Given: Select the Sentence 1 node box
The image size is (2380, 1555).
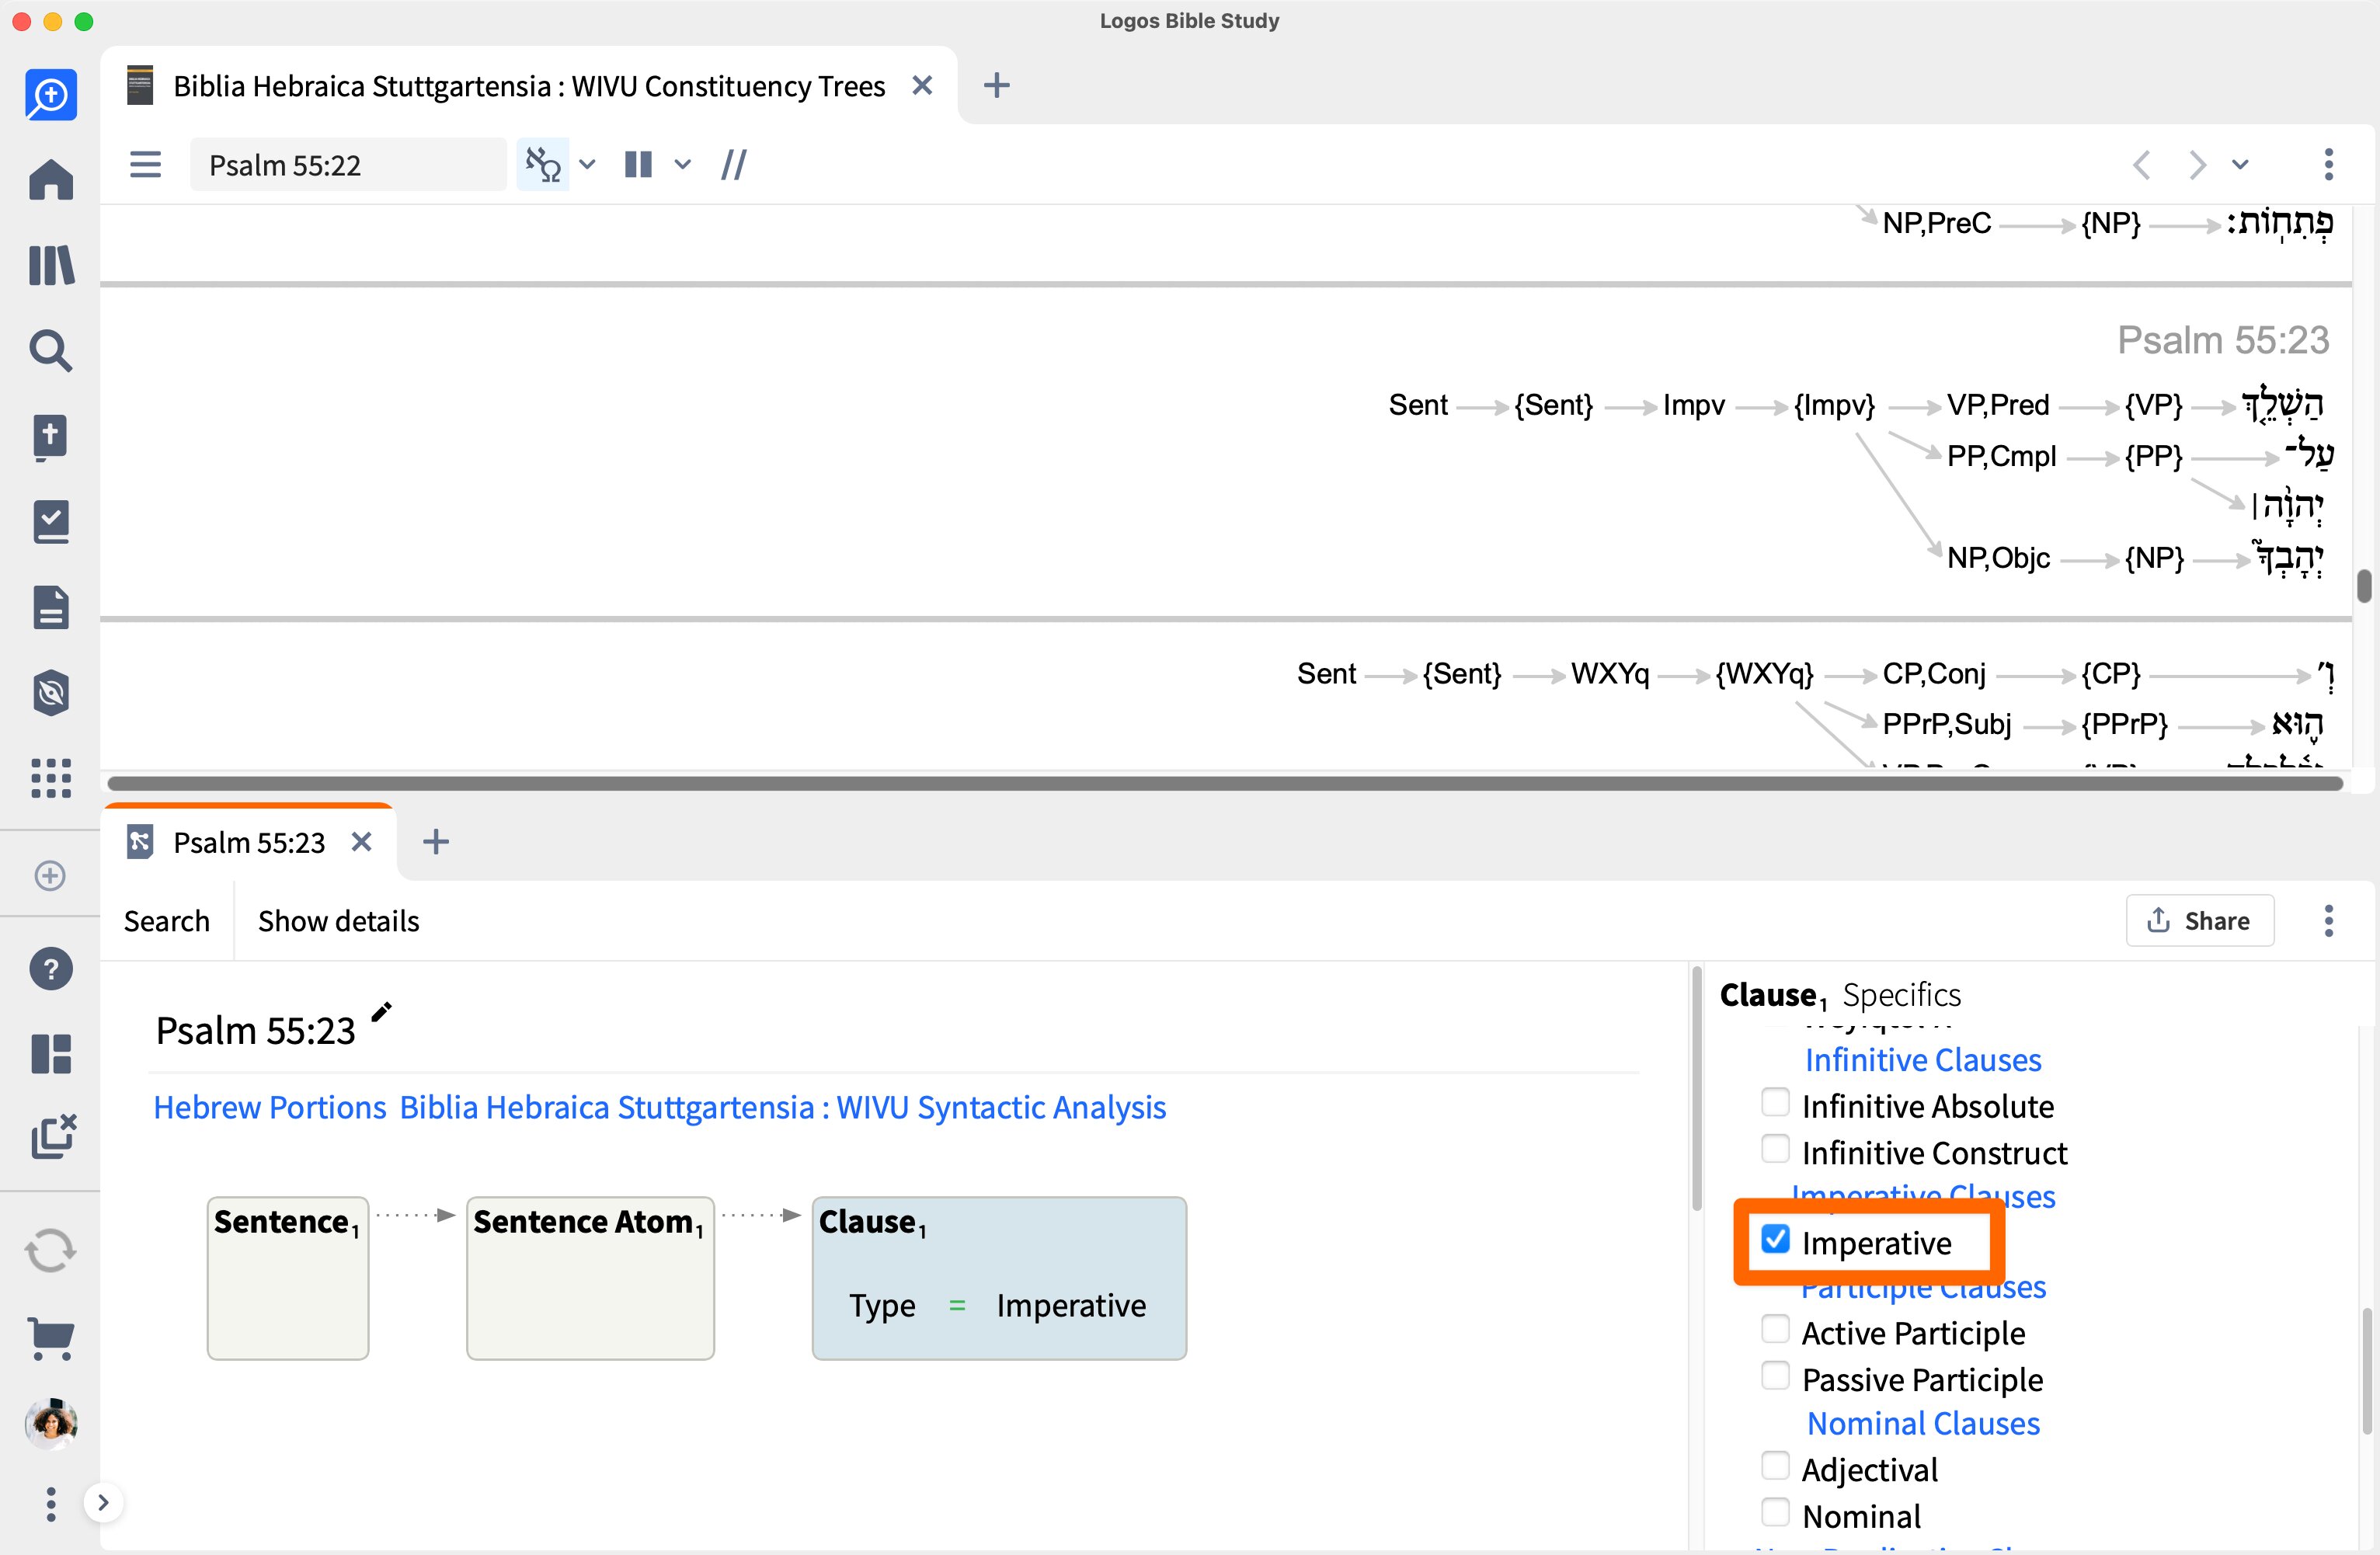Looking at the screenshot, I should coord(288,1278).
